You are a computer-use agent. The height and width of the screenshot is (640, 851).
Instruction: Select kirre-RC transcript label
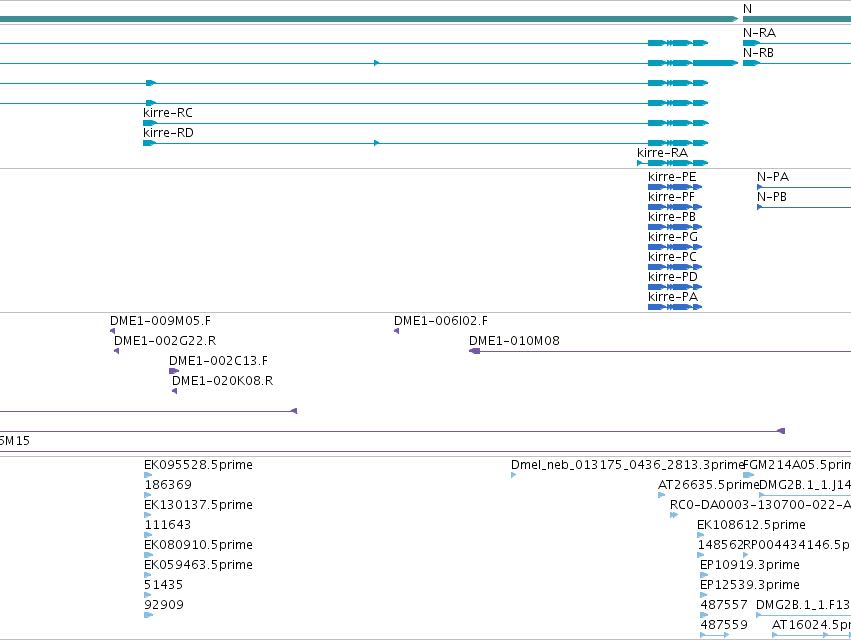tap(168, 113)
